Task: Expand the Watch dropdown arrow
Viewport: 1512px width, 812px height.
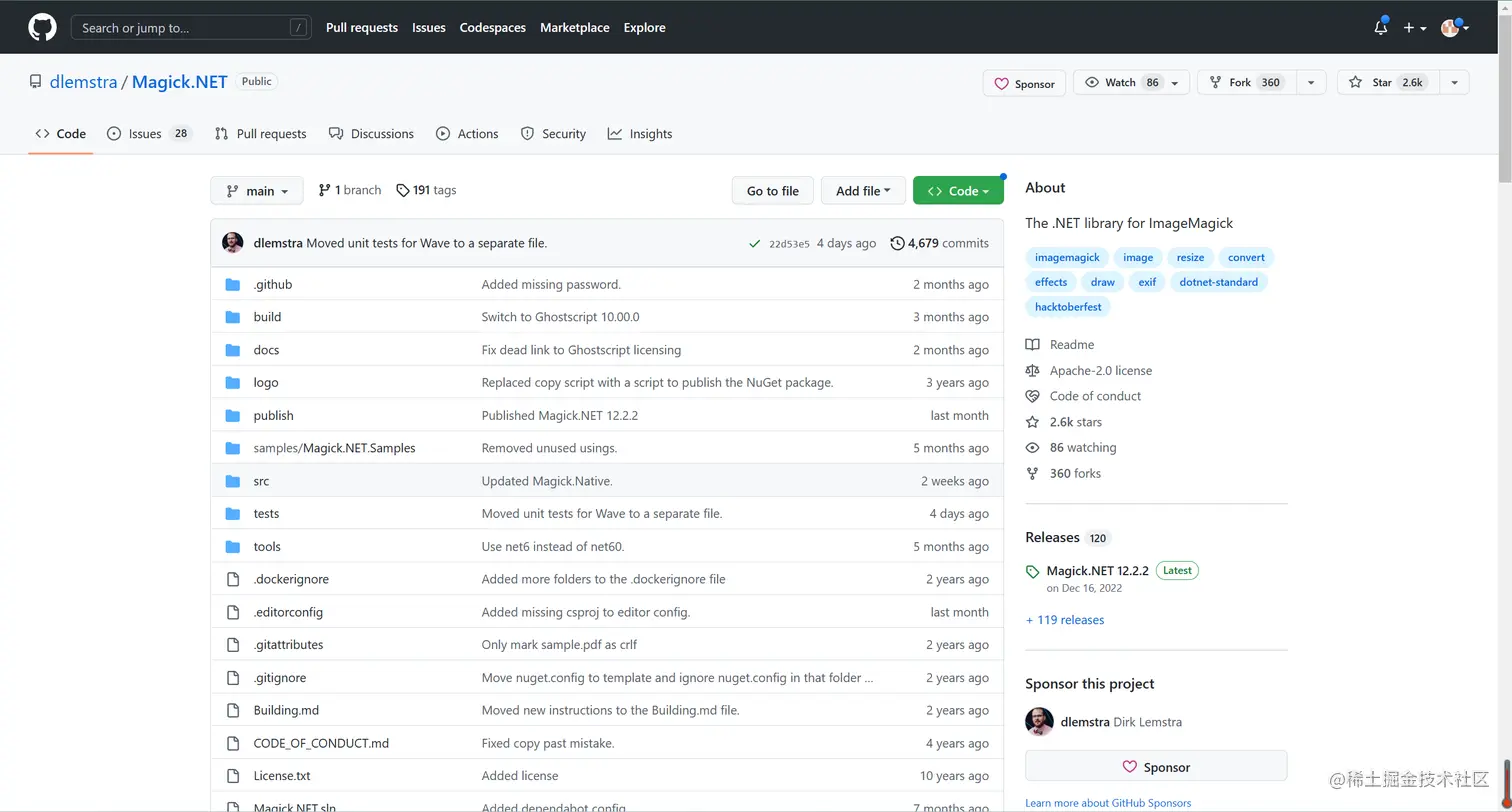Action: (x=1176, y=83)
